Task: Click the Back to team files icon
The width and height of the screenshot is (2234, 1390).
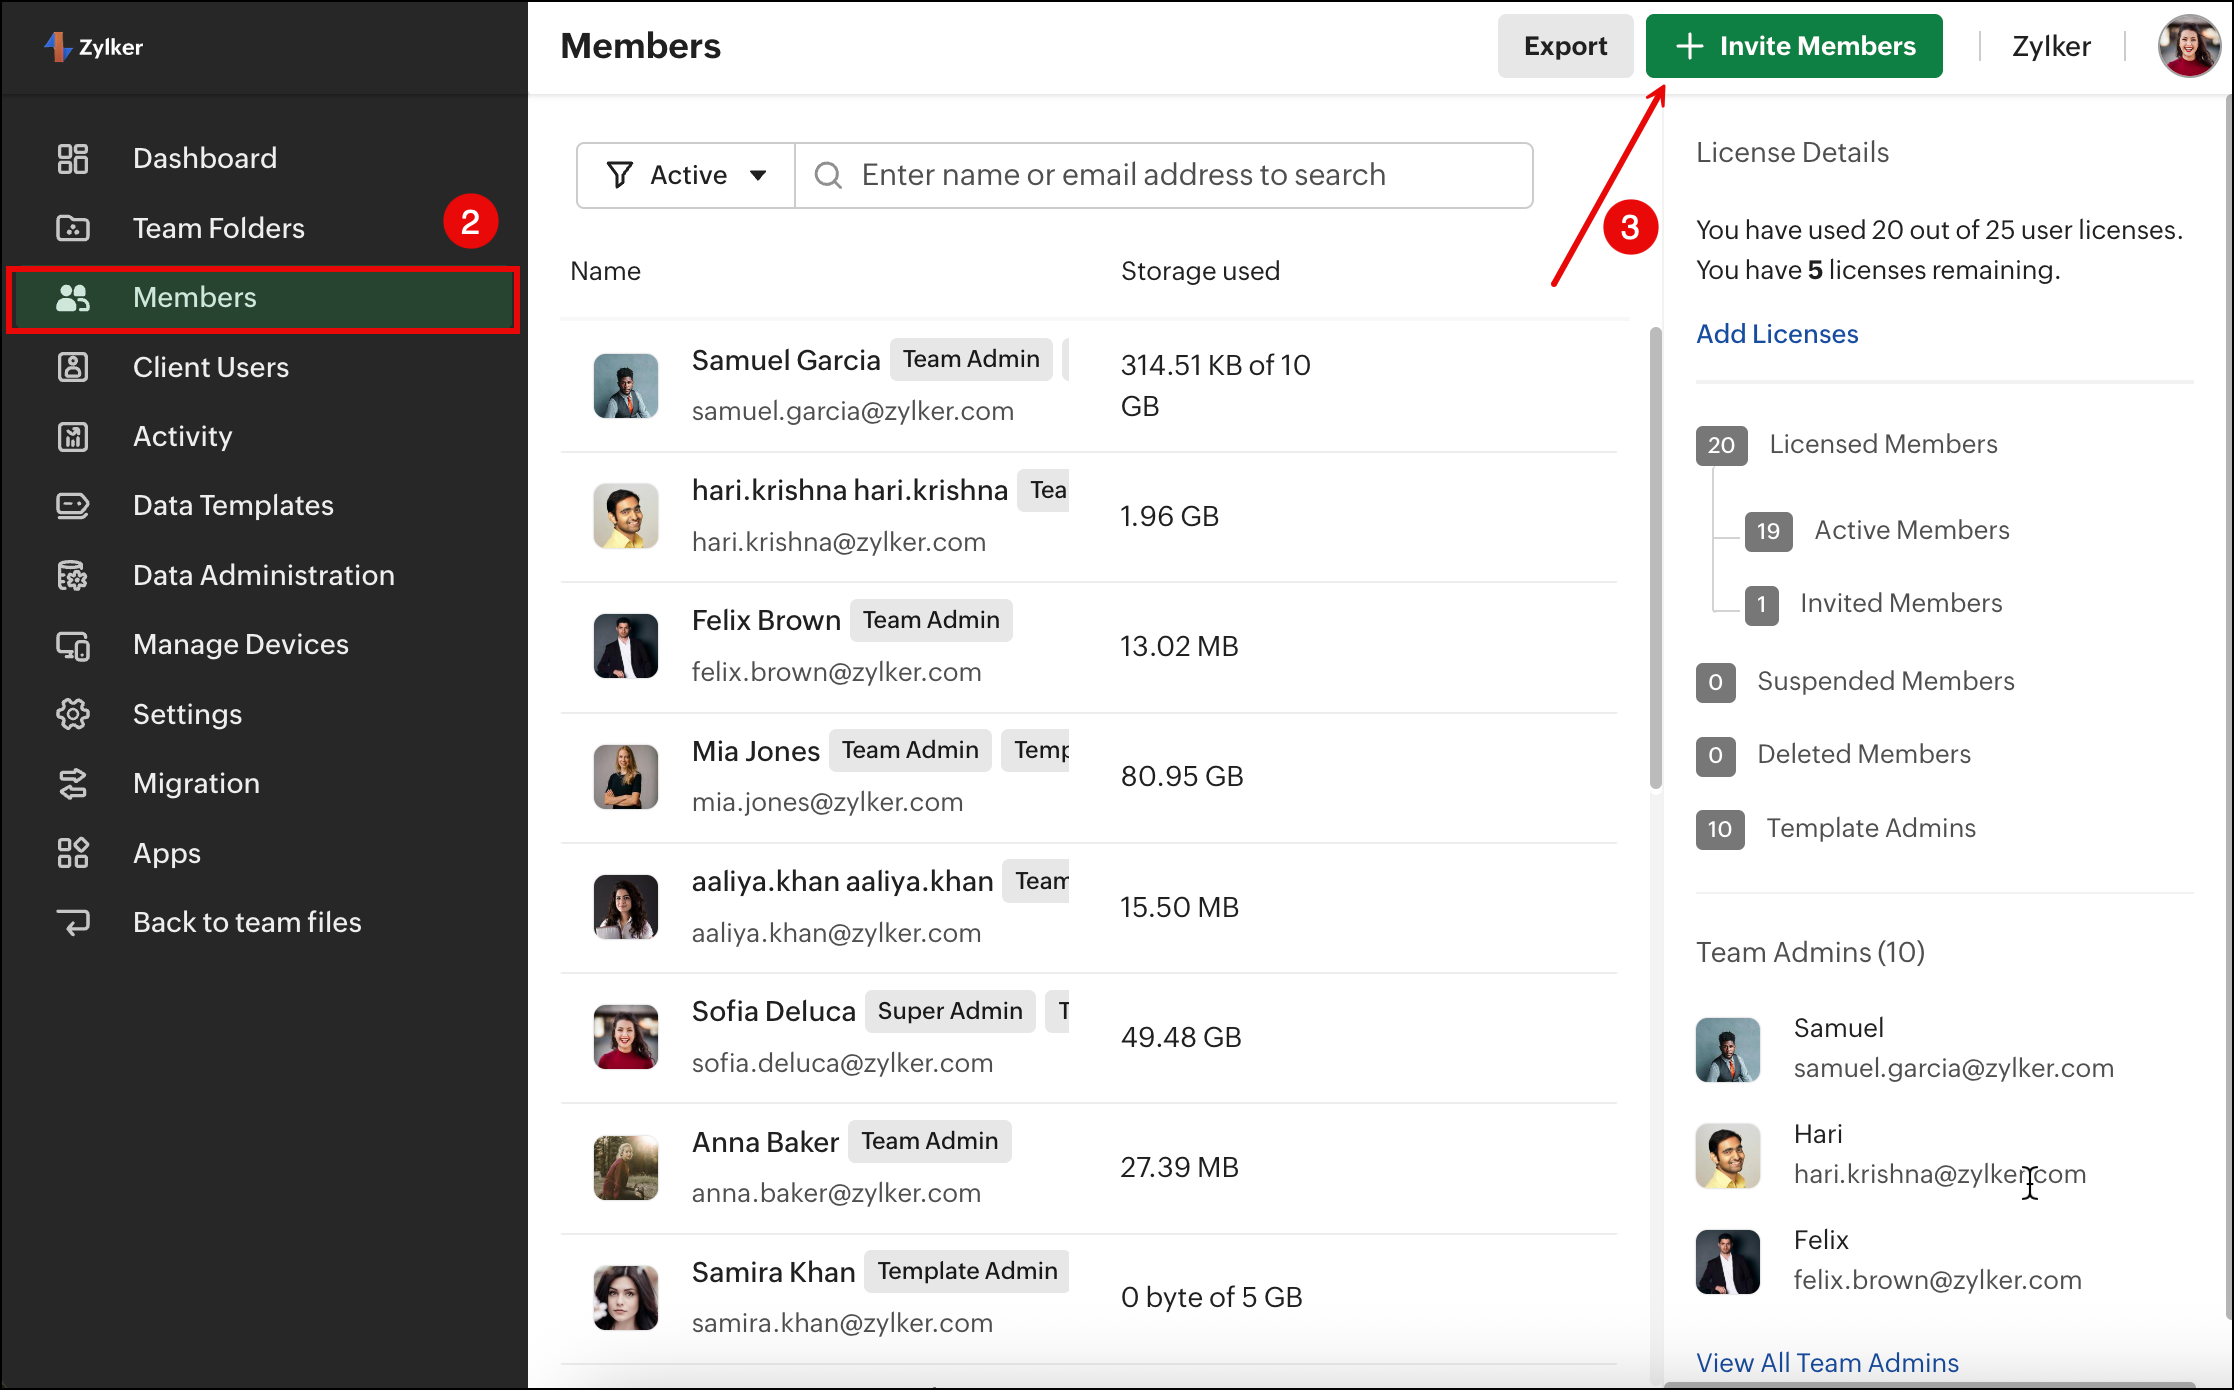Action: tap(72, 922)
